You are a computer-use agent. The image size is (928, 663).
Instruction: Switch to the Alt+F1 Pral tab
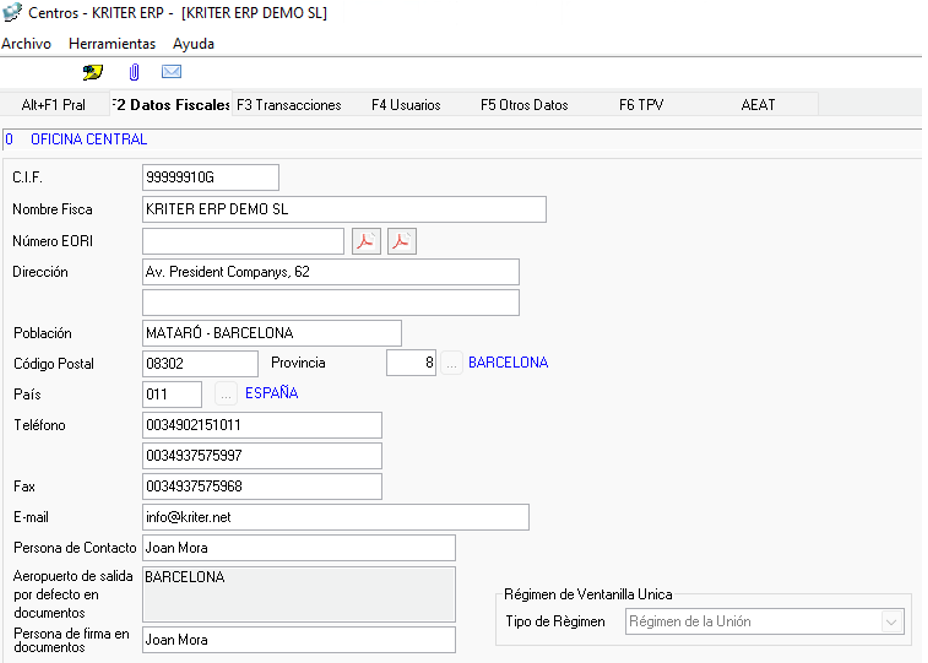pyautogui.click(x=53, y=105)
